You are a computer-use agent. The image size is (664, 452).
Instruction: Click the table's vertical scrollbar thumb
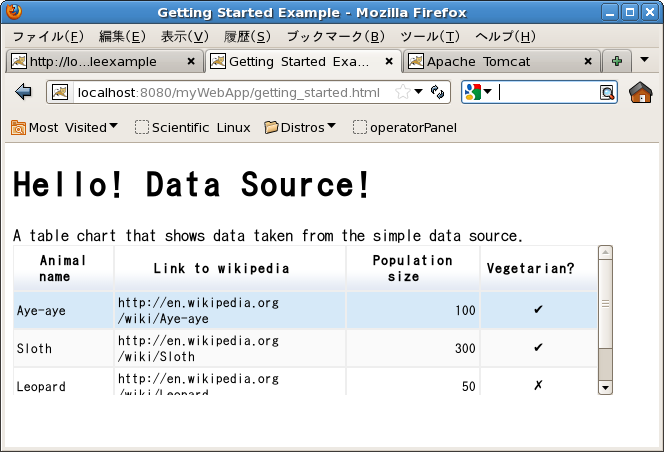click(605, 304)
